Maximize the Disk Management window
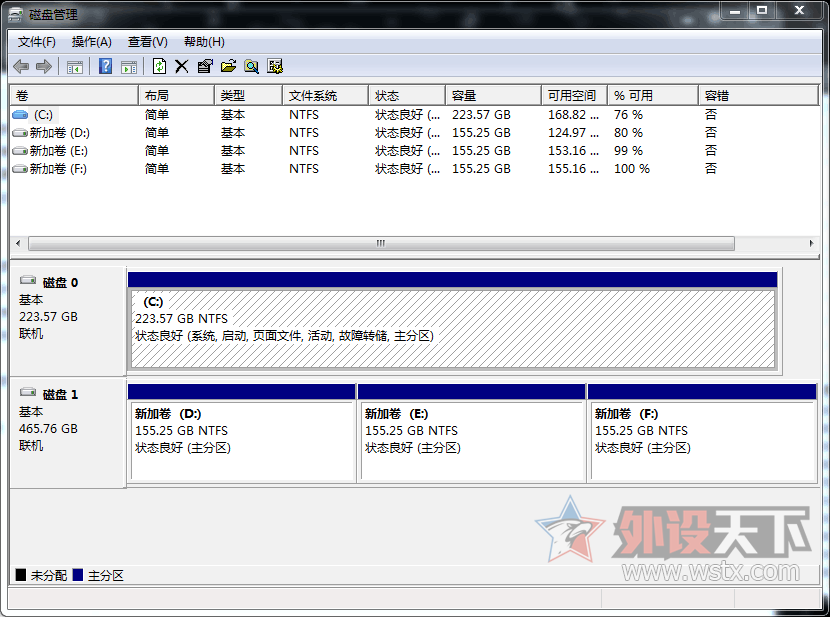830x617 pixels. tap(762, 11)
